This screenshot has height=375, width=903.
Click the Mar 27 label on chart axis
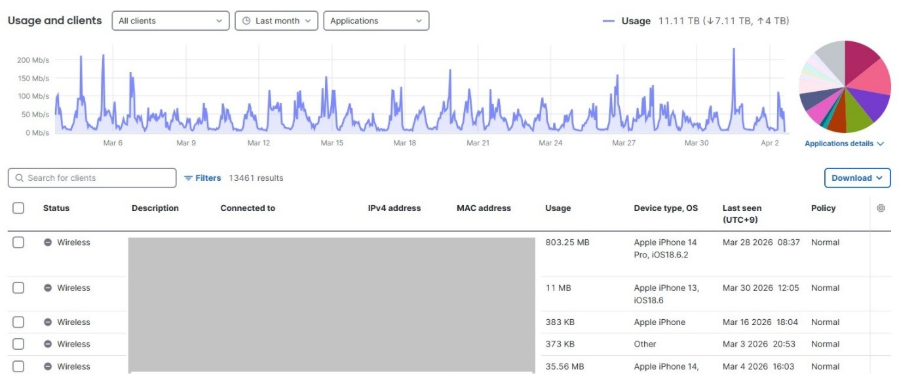click(x=624, y=143)
